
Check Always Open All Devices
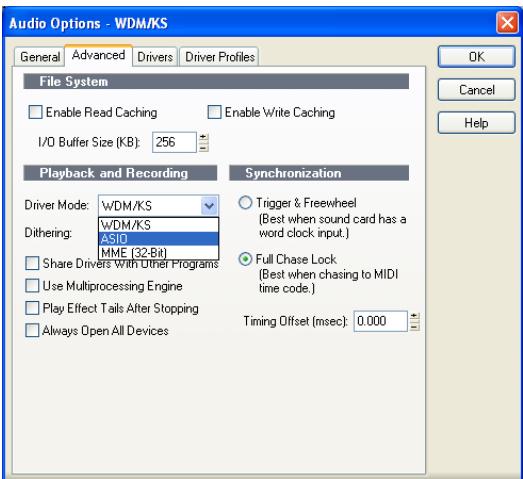(x=32, y=330)
